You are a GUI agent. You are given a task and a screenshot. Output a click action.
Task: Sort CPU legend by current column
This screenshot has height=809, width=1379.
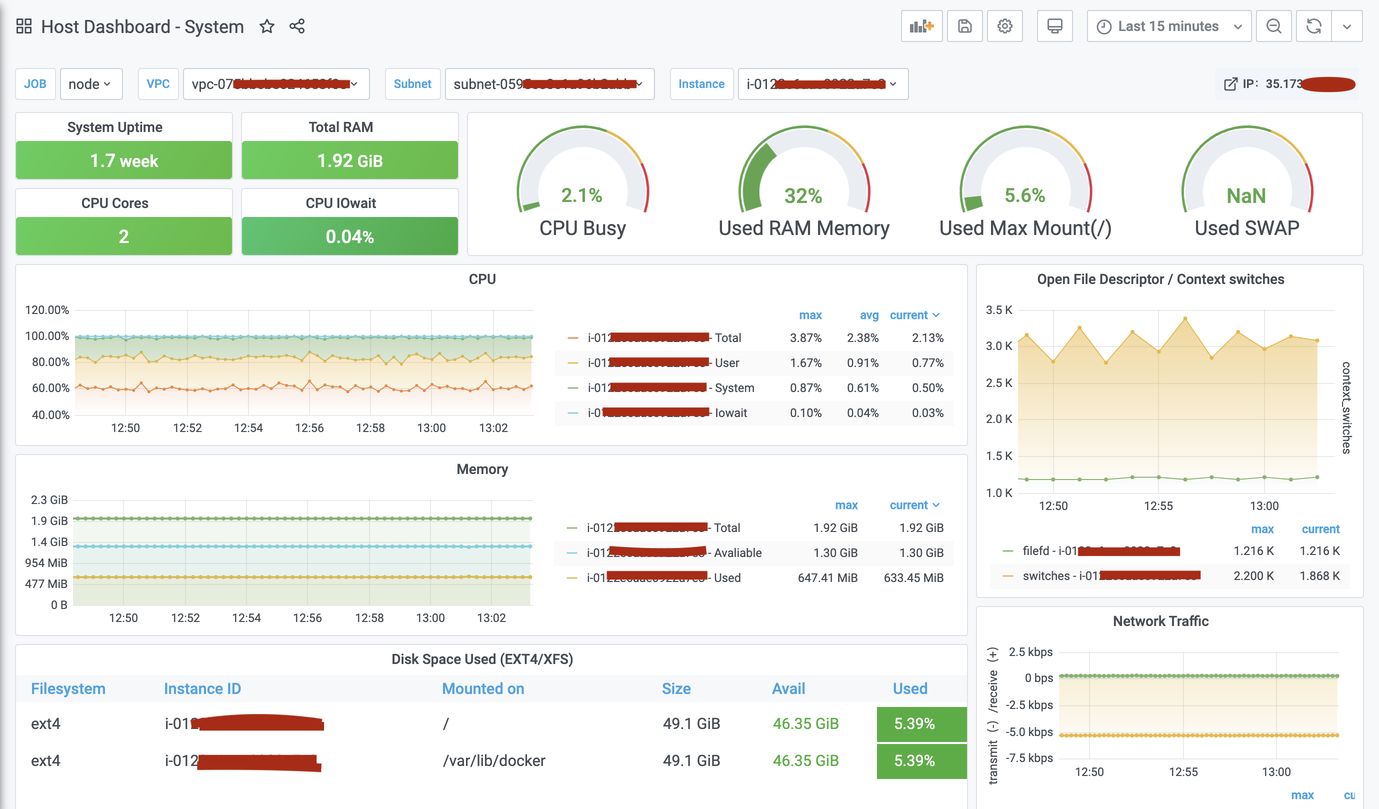click(914, 315)
